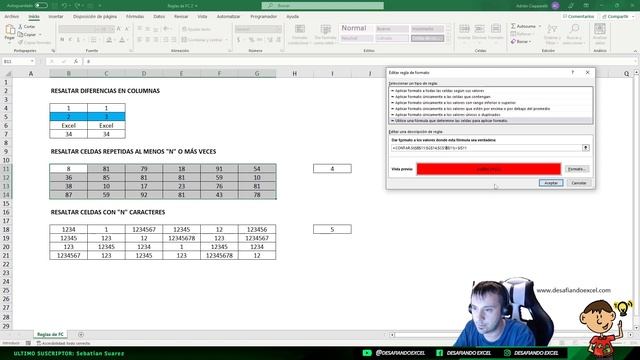Click the cell containing 4 in column I
Viewport: 640px width, 360px height.
(x=332, y=169)
